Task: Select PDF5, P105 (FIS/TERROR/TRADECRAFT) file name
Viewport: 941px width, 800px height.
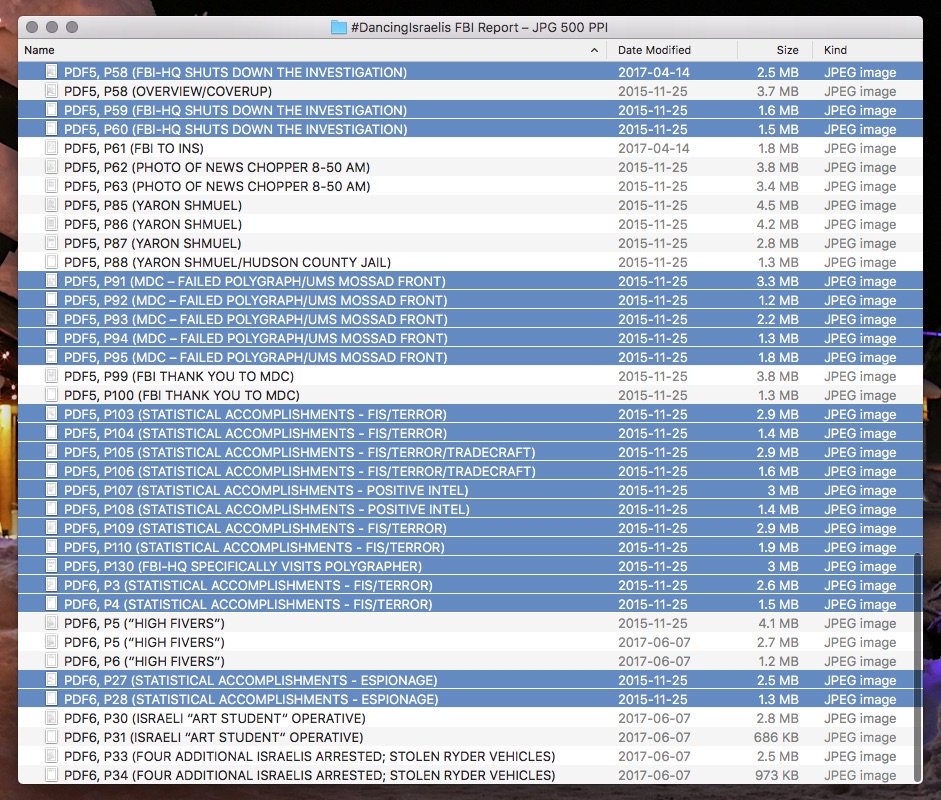Action: (299, 453)
